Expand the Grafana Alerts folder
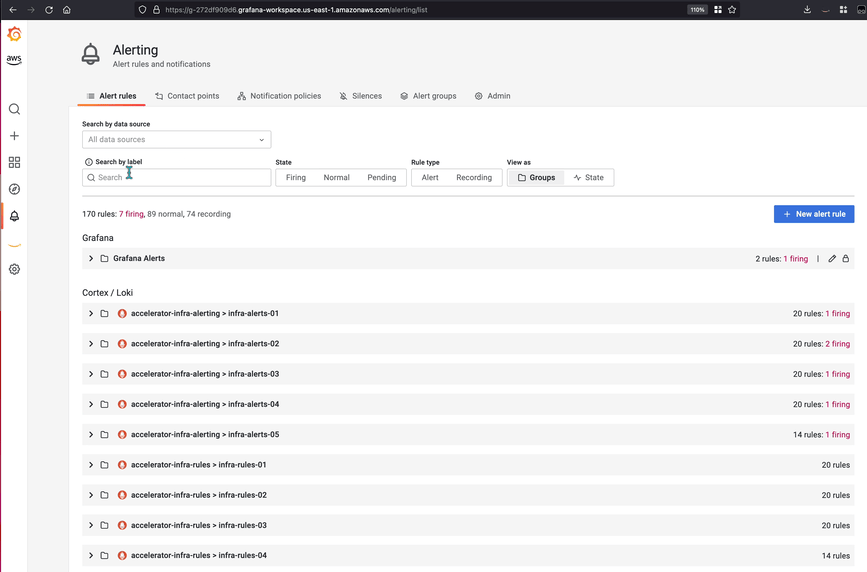The height and width of the screenshot is (572, 867). click(91, 258)
